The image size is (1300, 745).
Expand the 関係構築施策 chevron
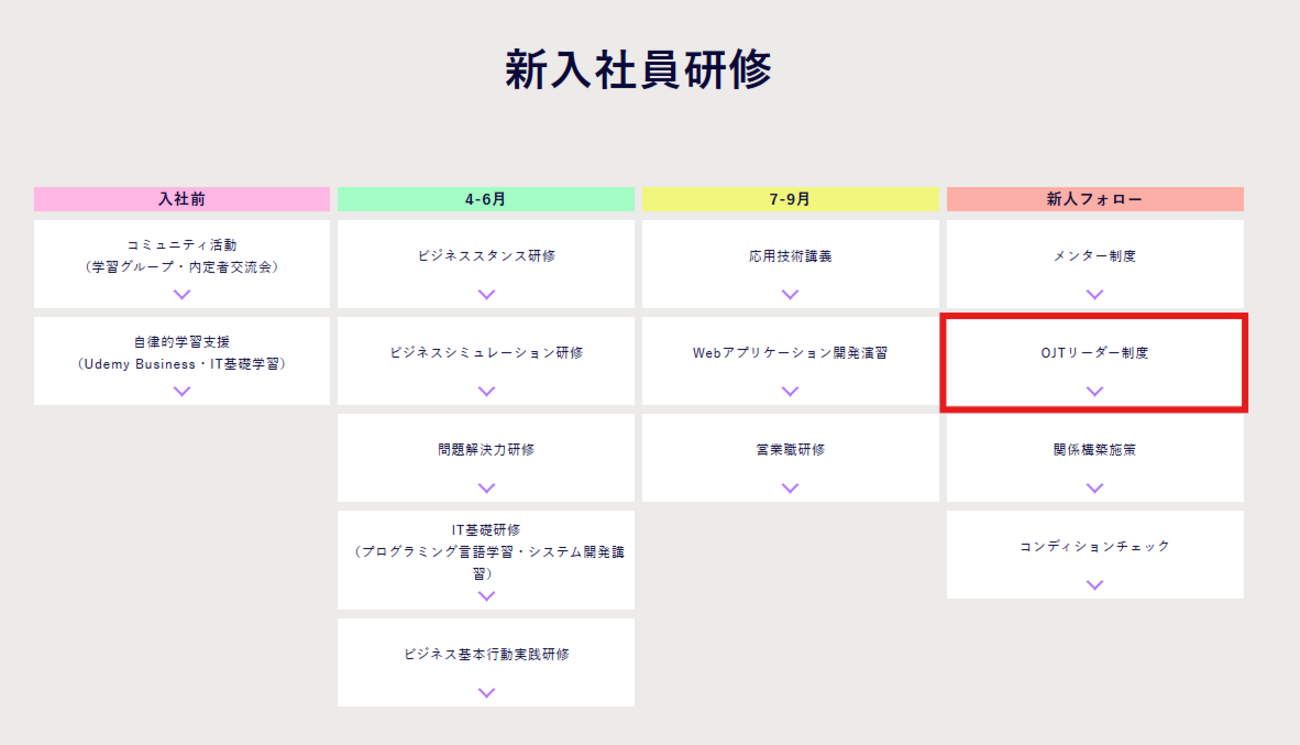pos(1094,488)
